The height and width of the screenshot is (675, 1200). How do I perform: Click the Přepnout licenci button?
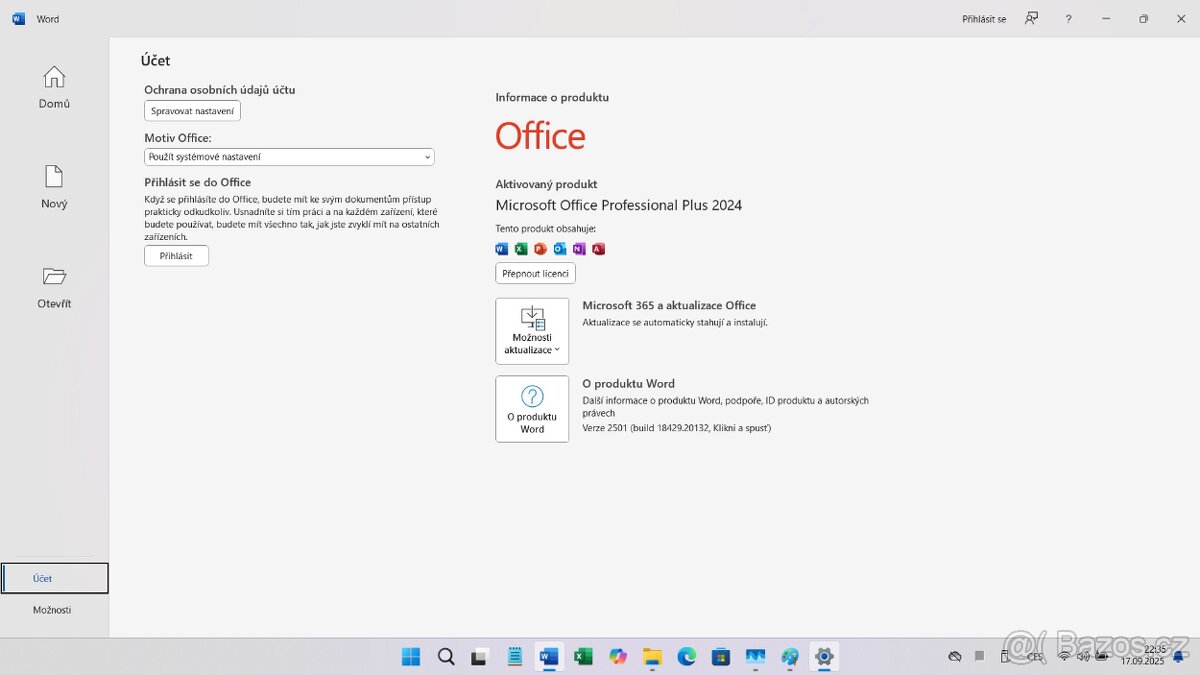pos(535,273)
